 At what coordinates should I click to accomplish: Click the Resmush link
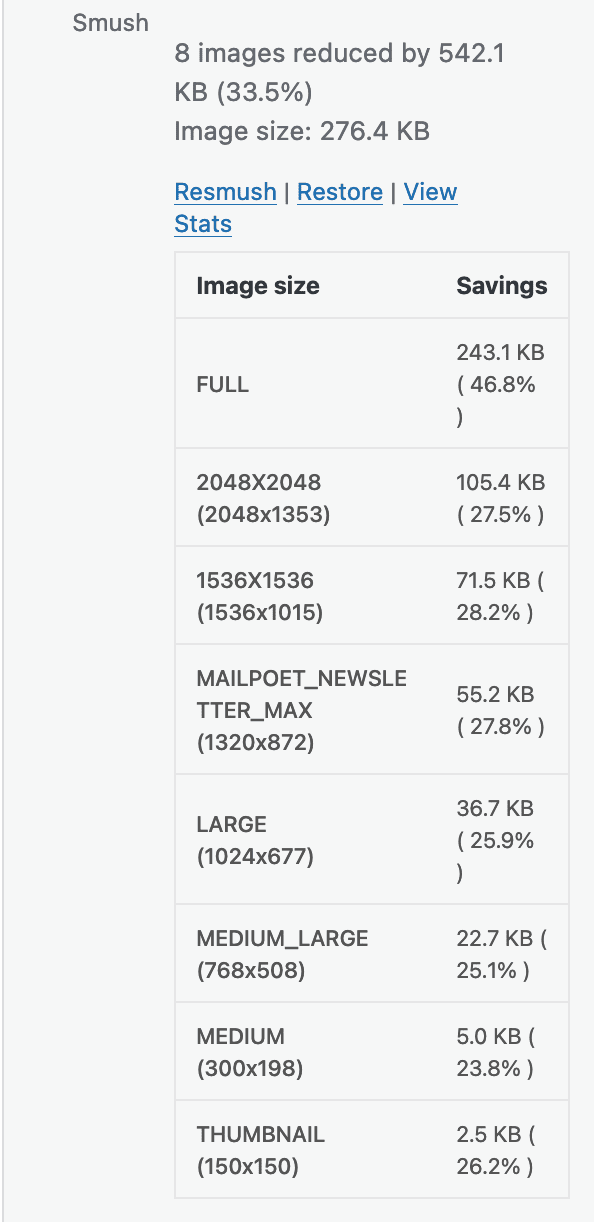tap(225, 192)
